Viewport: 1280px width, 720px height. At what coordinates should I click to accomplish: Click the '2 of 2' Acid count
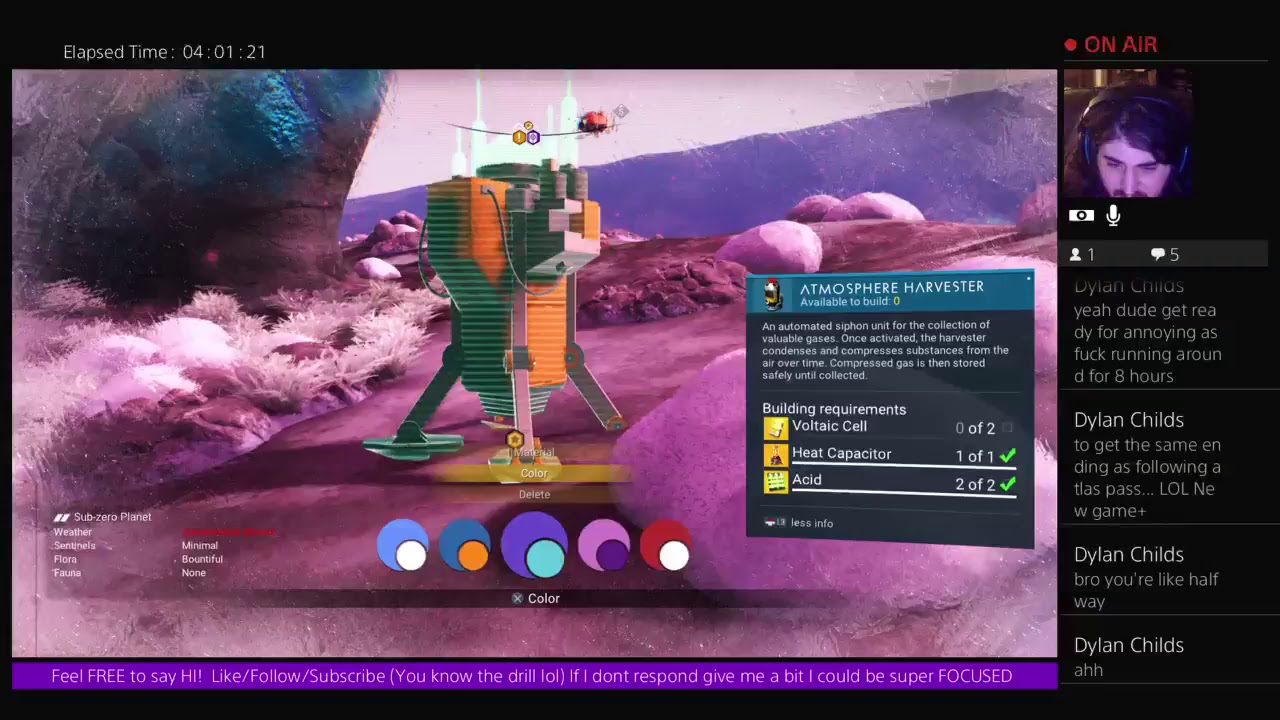(x=975, y=484)
